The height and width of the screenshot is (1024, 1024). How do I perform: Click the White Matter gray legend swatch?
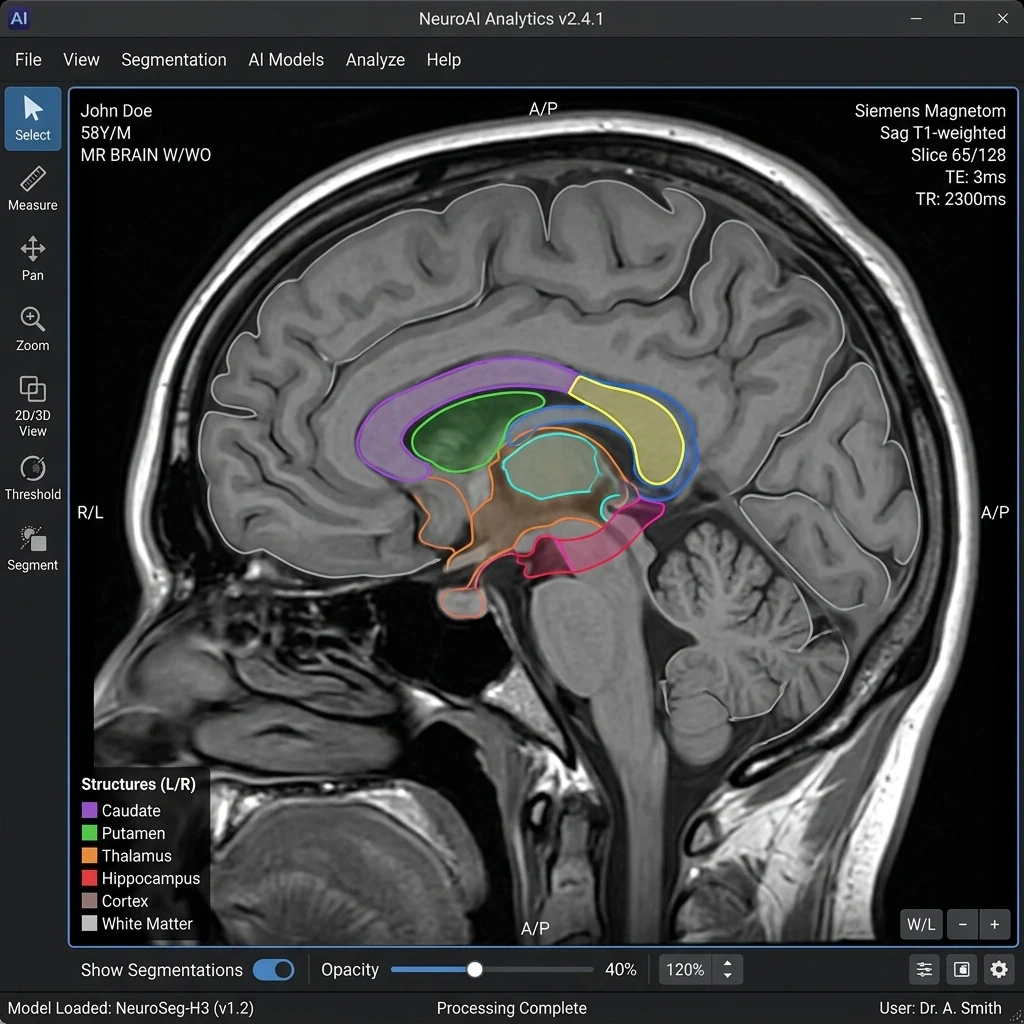click(89, 923)
